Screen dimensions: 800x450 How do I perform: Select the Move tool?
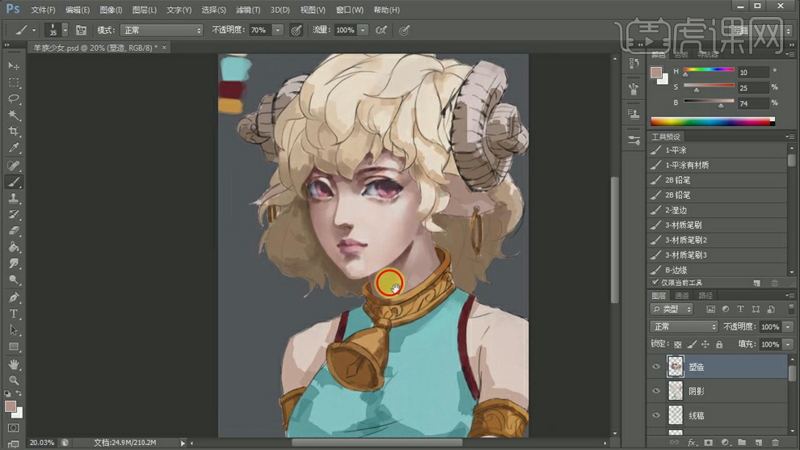click(14, 66)
